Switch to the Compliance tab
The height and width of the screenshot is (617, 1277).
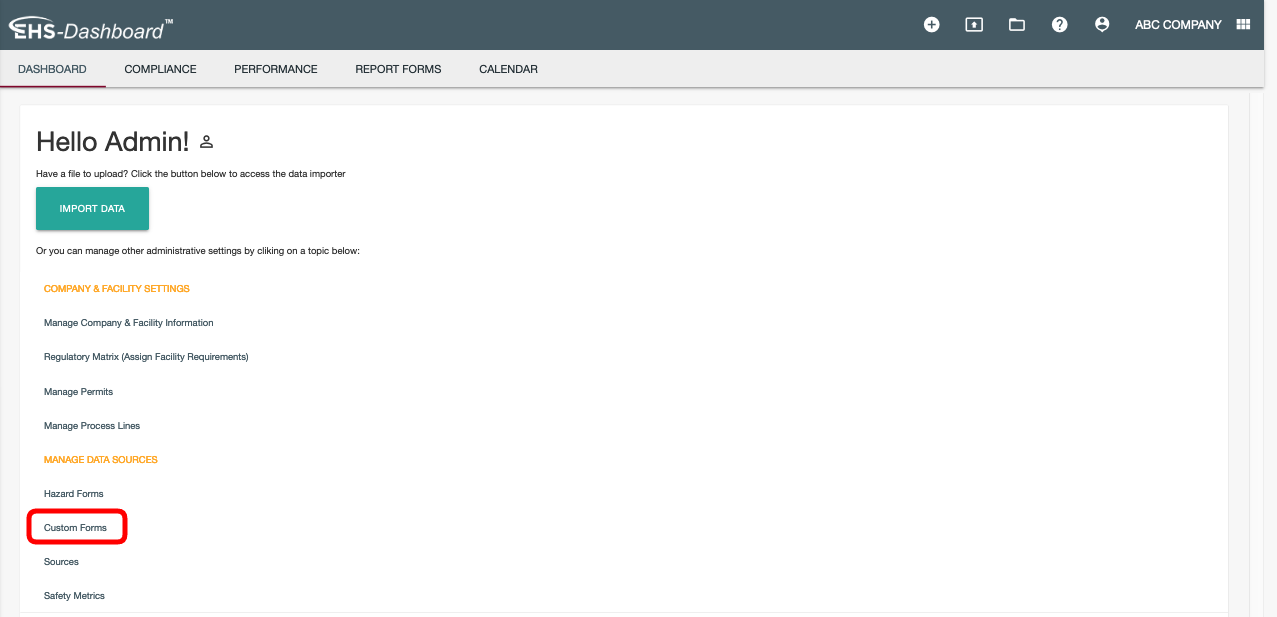point(160,69)
